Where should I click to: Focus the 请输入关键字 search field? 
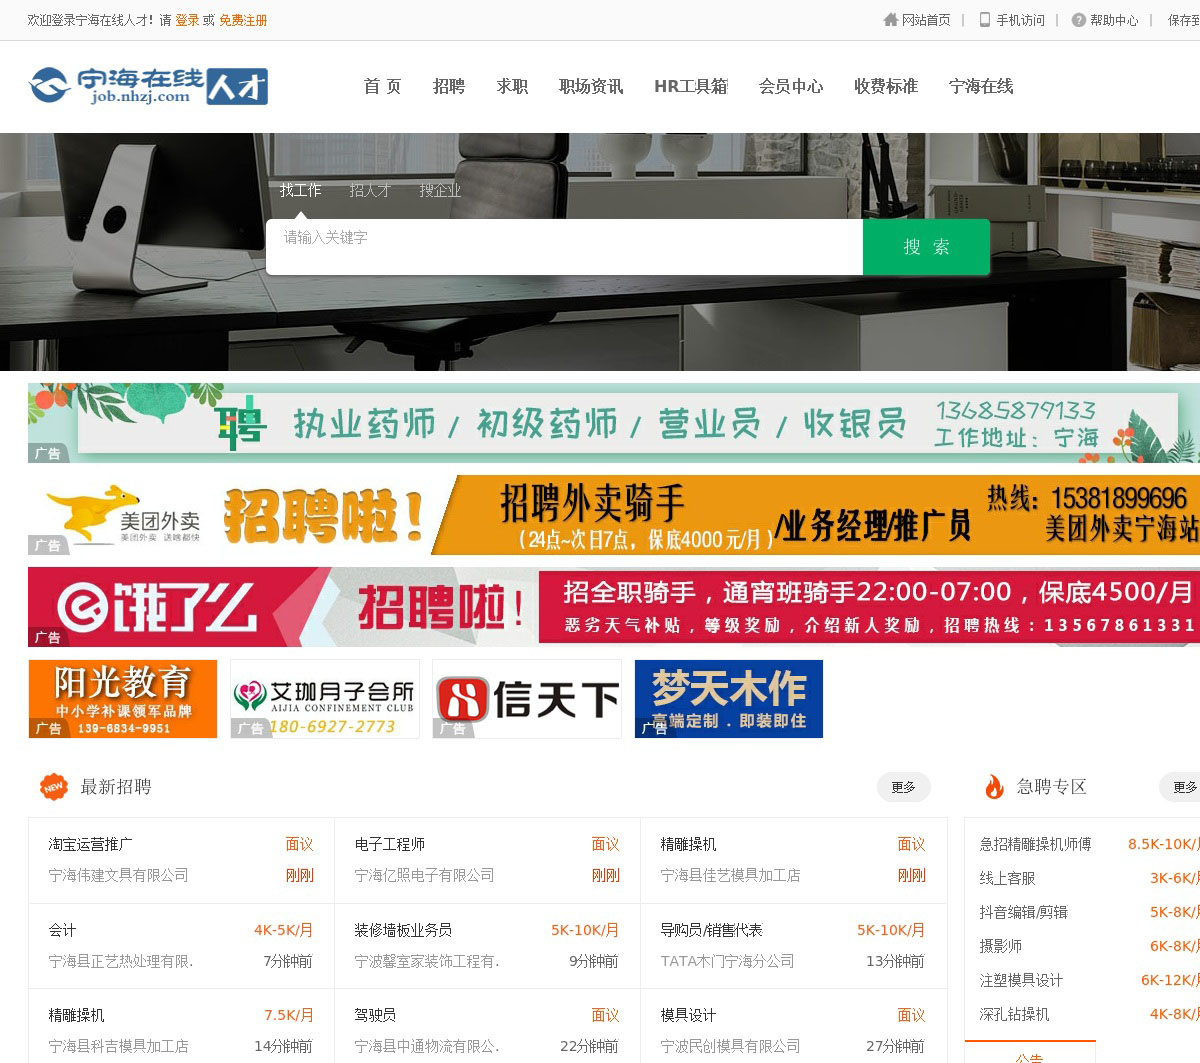[x=564, y=246]
